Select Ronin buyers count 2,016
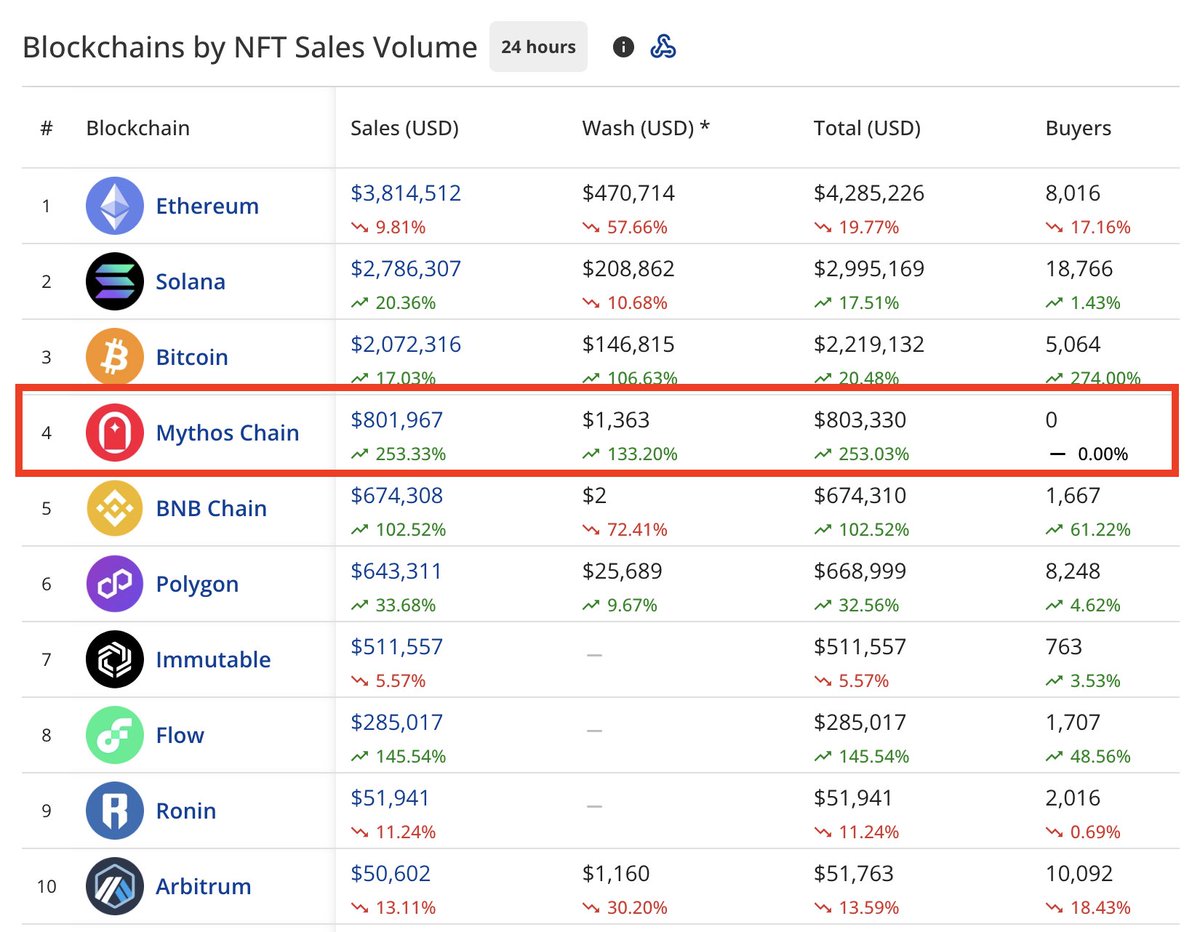Screen dimensions: 1200x932 tap(1073, 798)
